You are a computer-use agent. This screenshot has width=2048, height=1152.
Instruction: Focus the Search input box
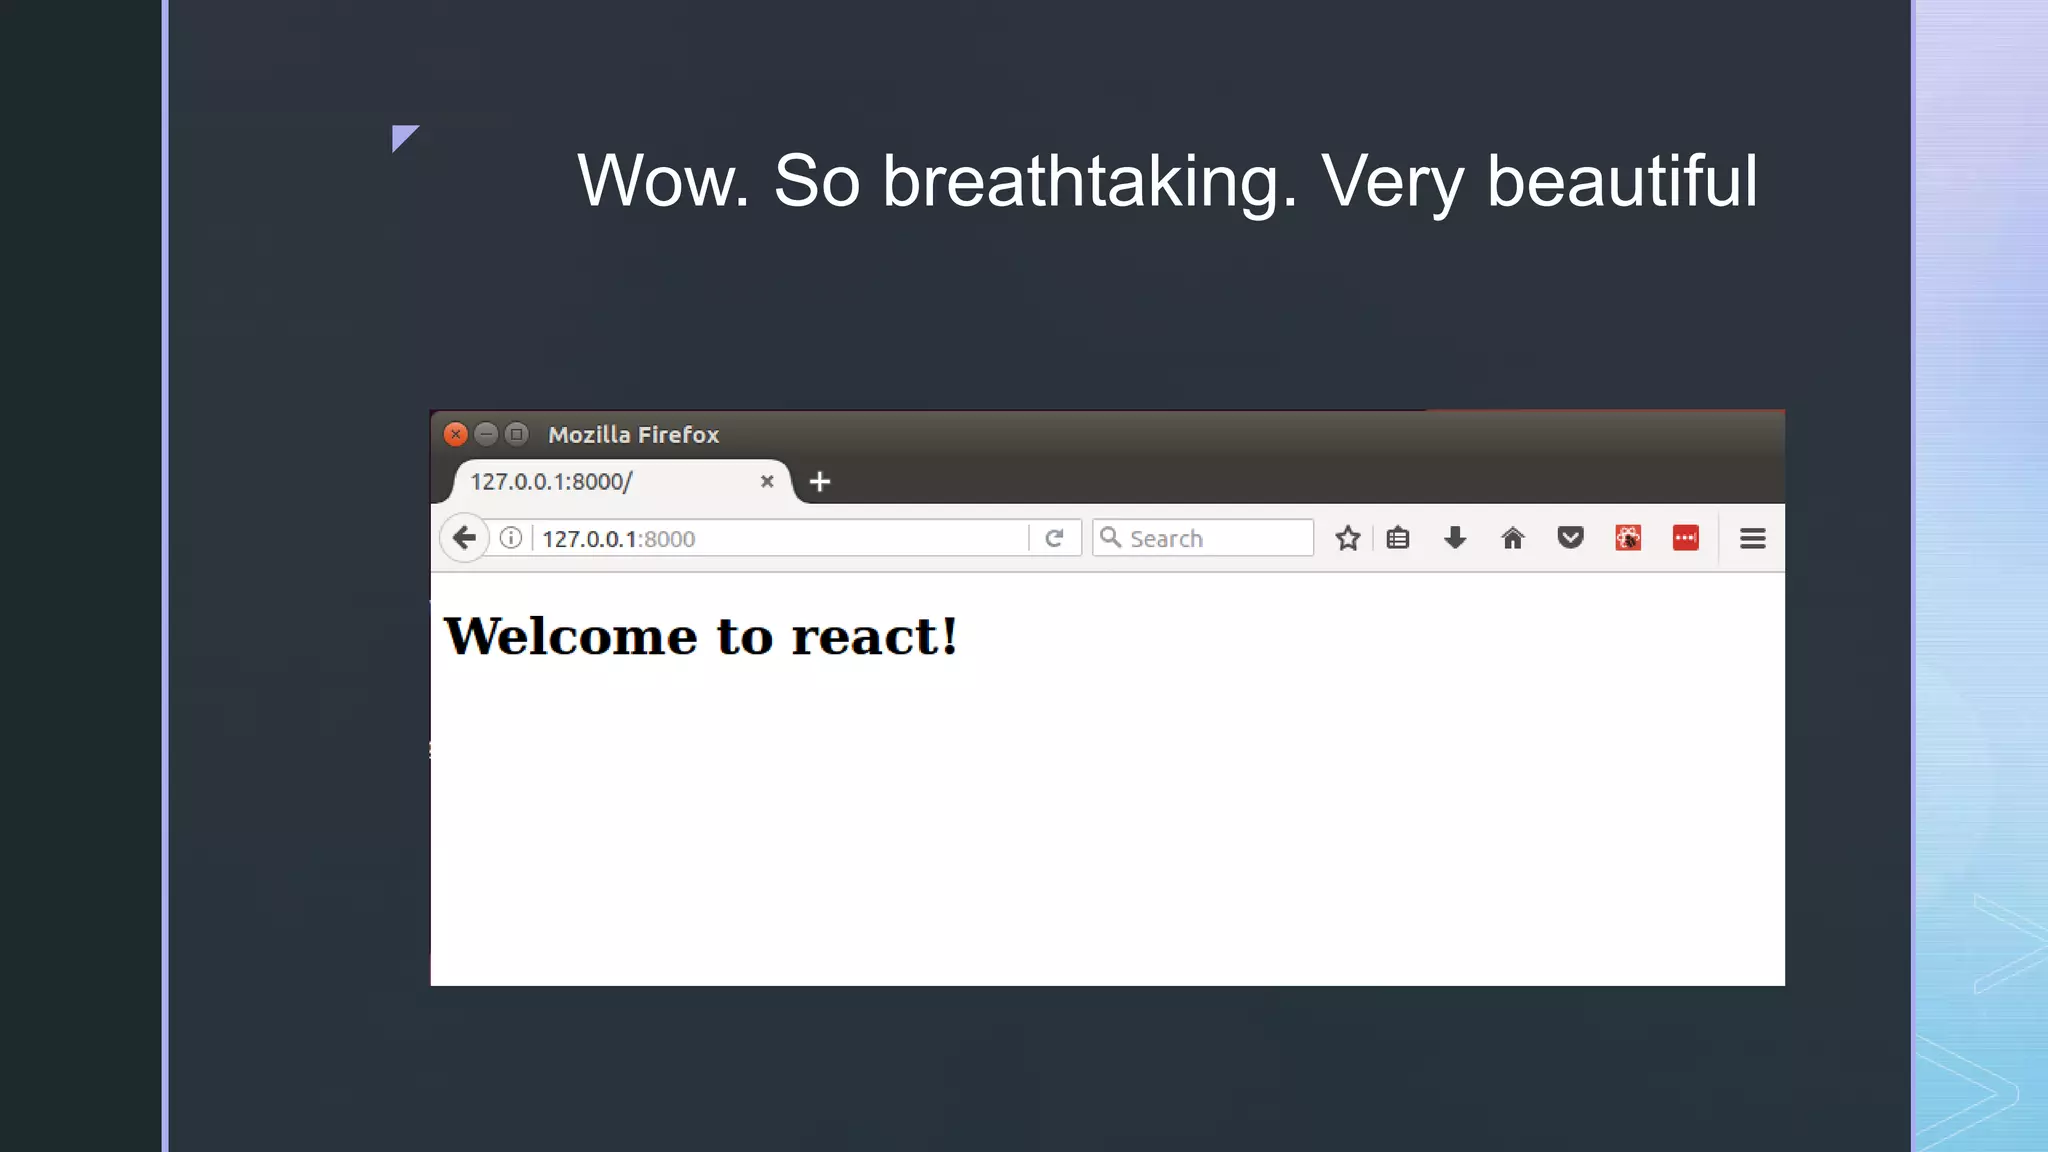coord(1215,538)
